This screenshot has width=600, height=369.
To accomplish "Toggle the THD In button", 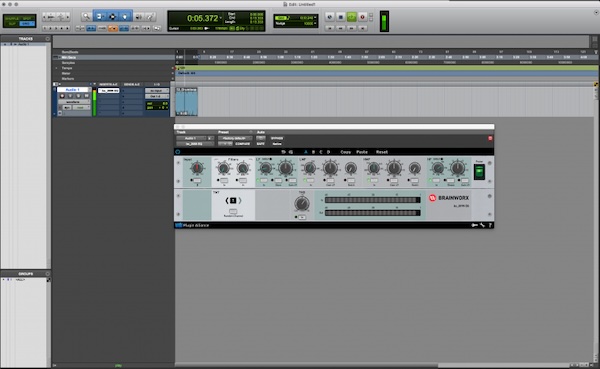I will click(302, 217).
